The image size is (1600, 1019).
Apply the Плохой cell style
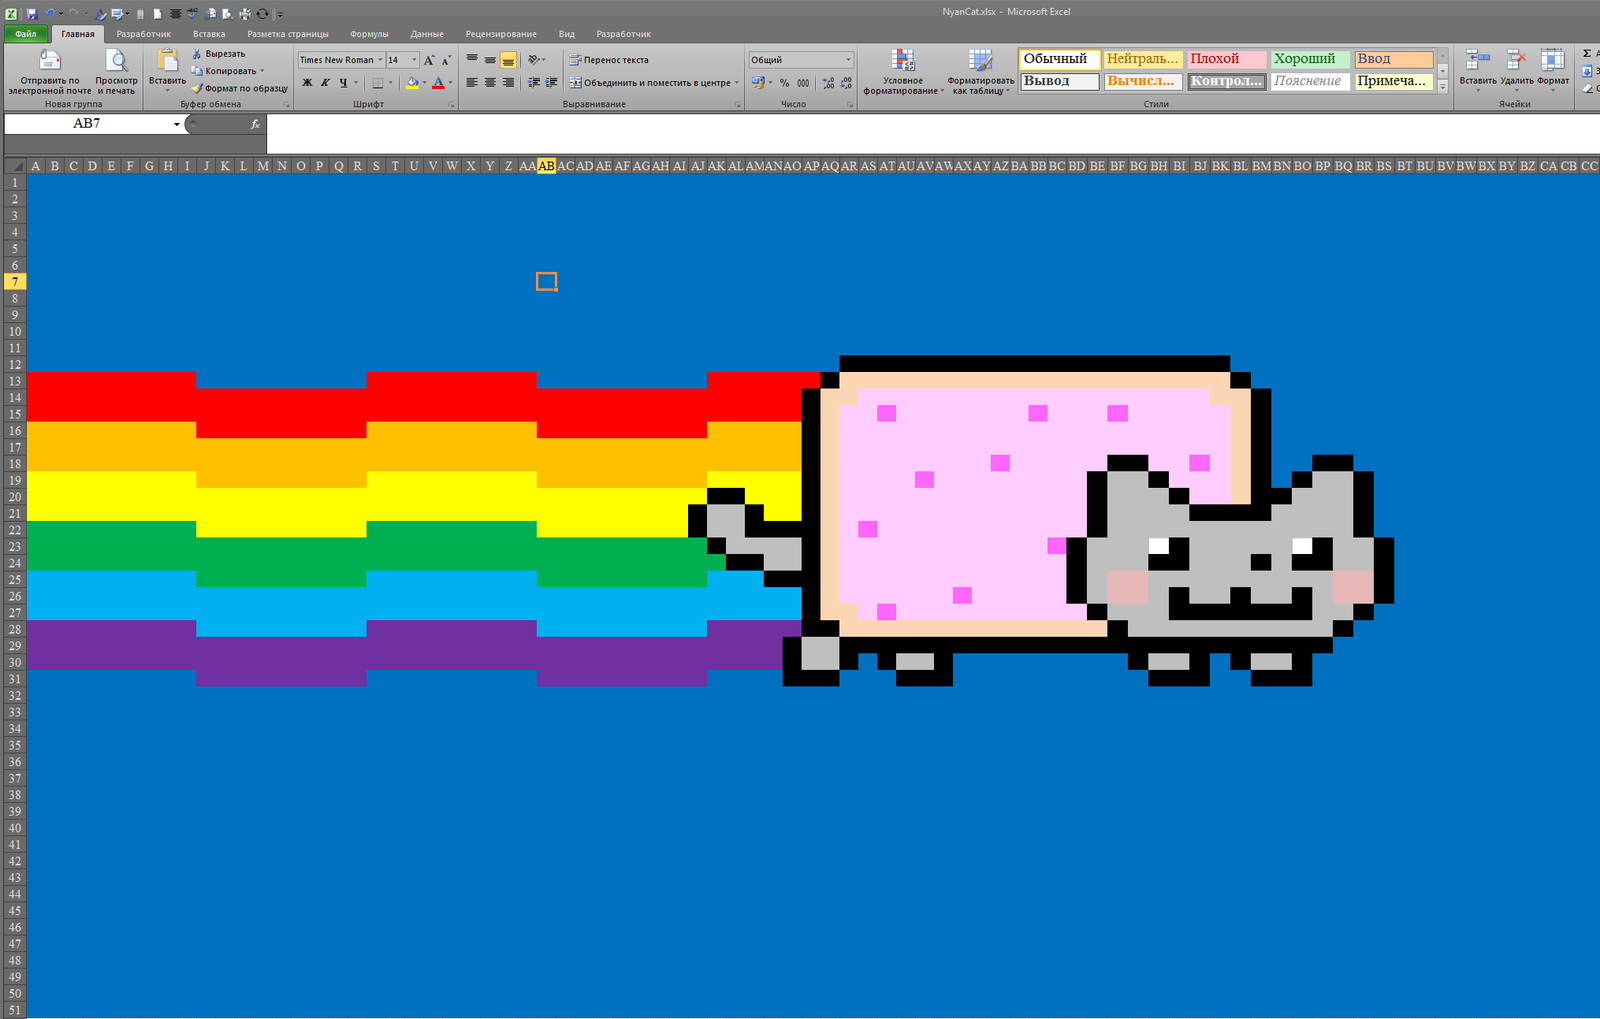coord(1226,59)
